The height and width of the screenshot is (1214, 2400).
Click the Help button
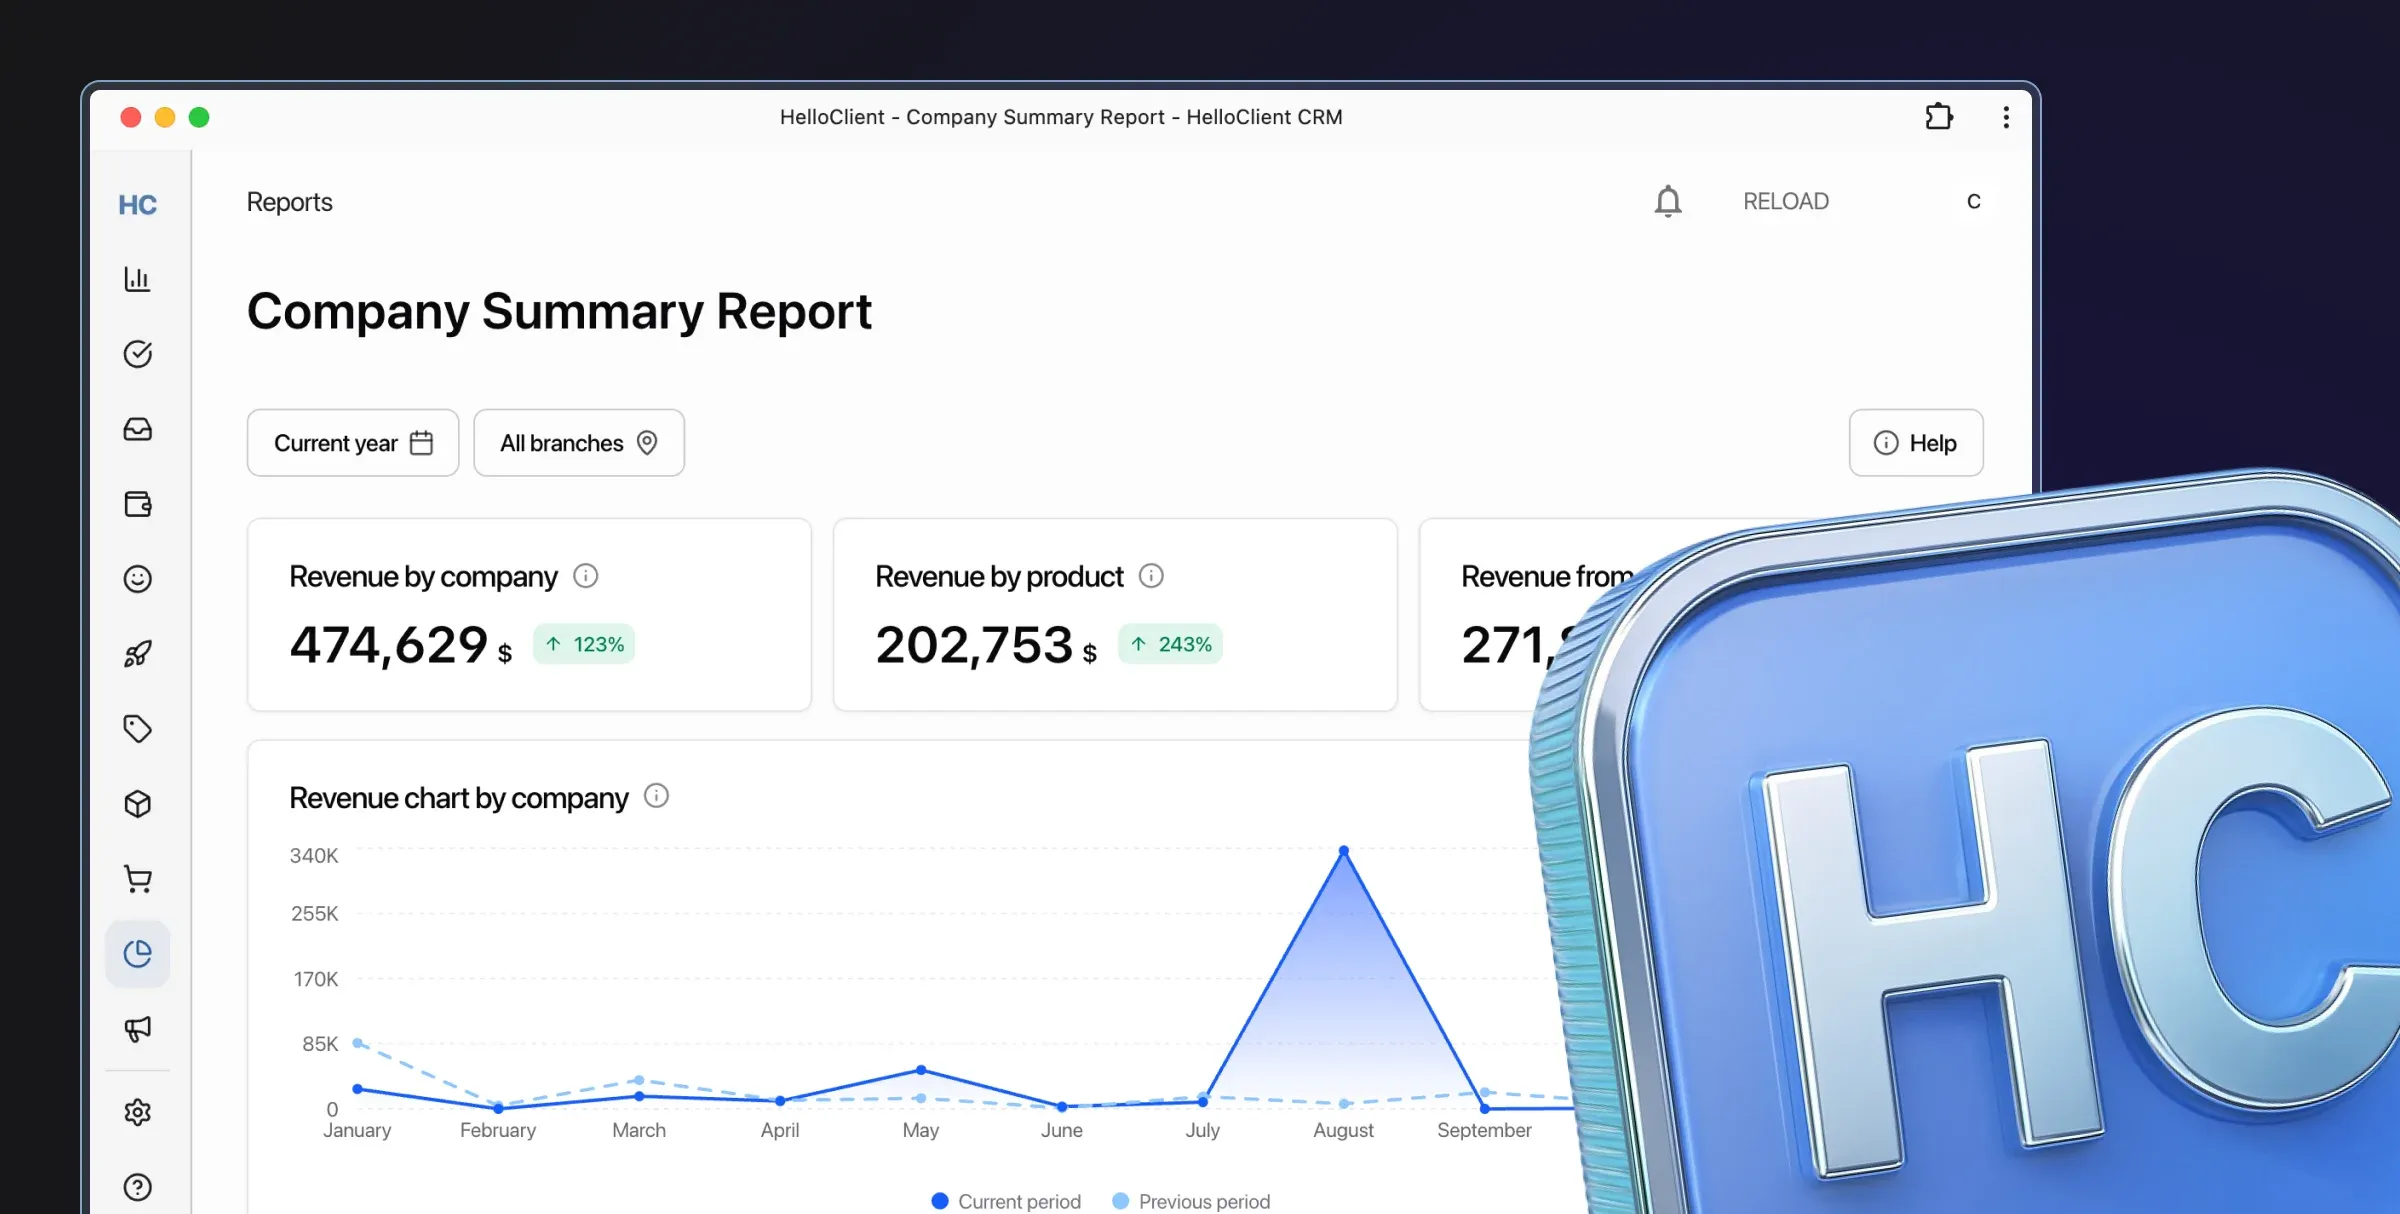1915,442
